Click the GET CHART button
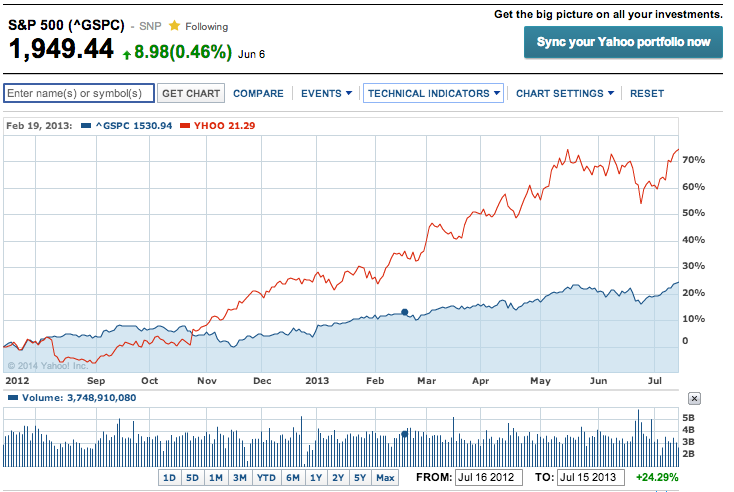 coord(191,93)
